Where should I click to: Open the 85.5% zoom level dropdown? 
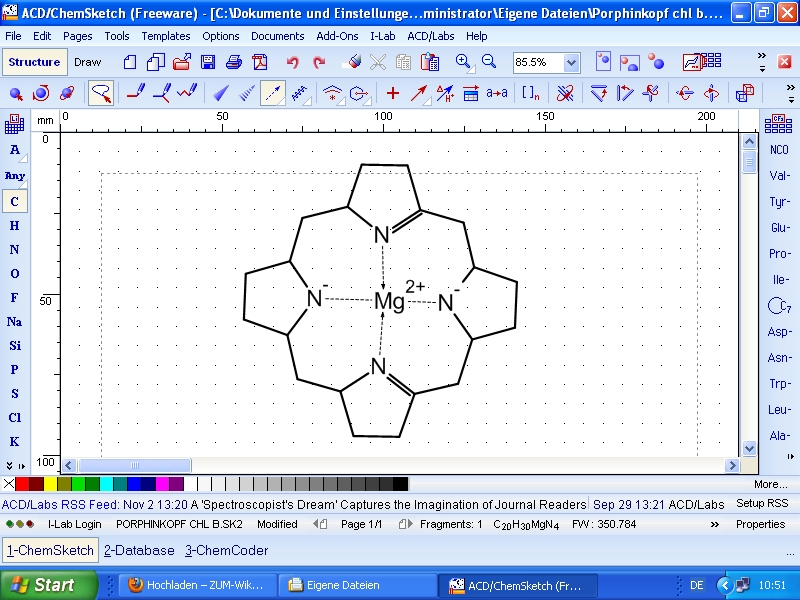[x=571, y=62]
